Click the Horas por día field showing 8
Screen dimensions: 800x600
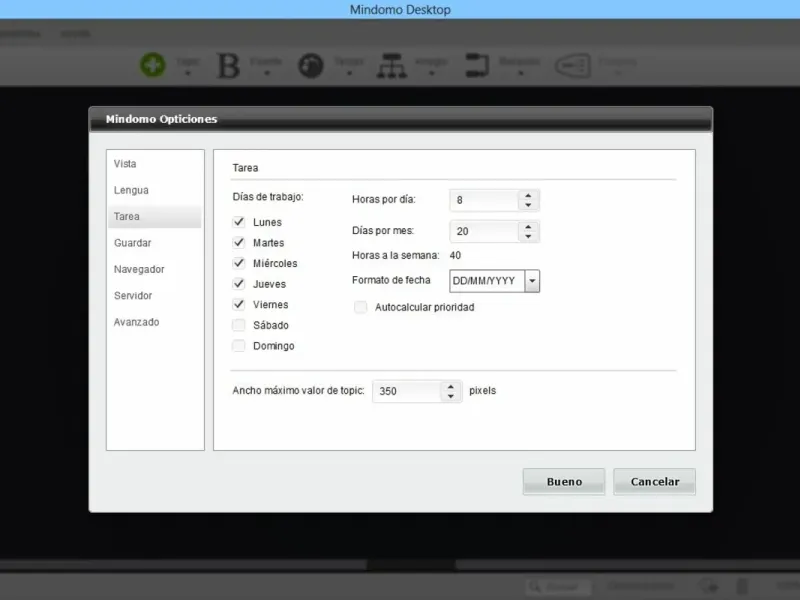[484, 200]
